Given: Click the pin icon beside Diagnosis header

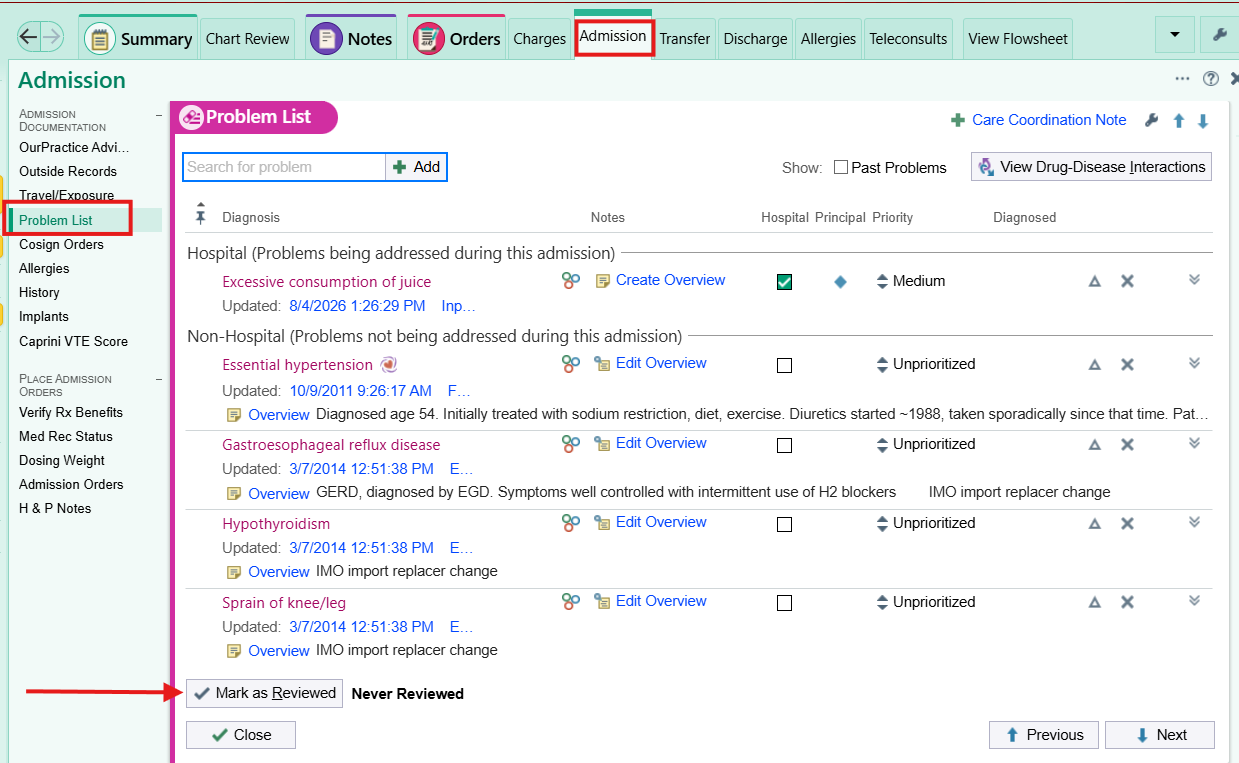Looking at the screenshot, I should [x=201, y=216].
